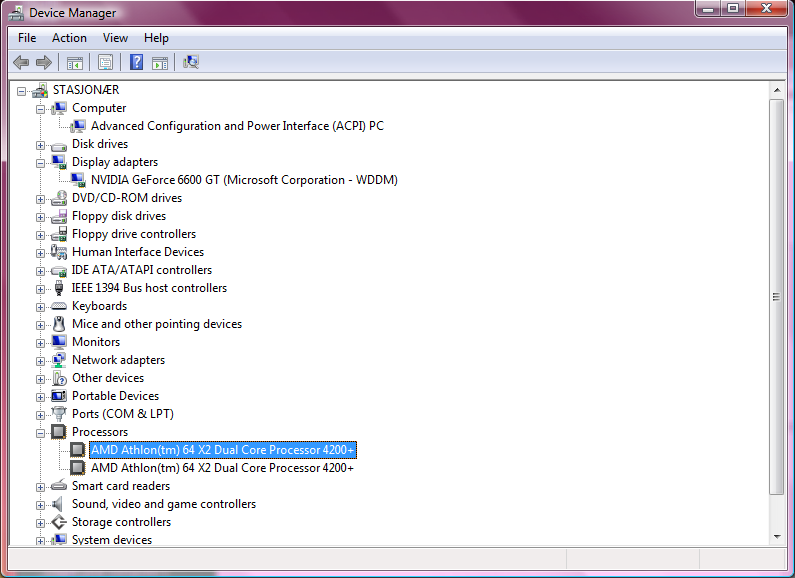Click the IEEE 1394 Bus host controllers icon

pos(59,288)
